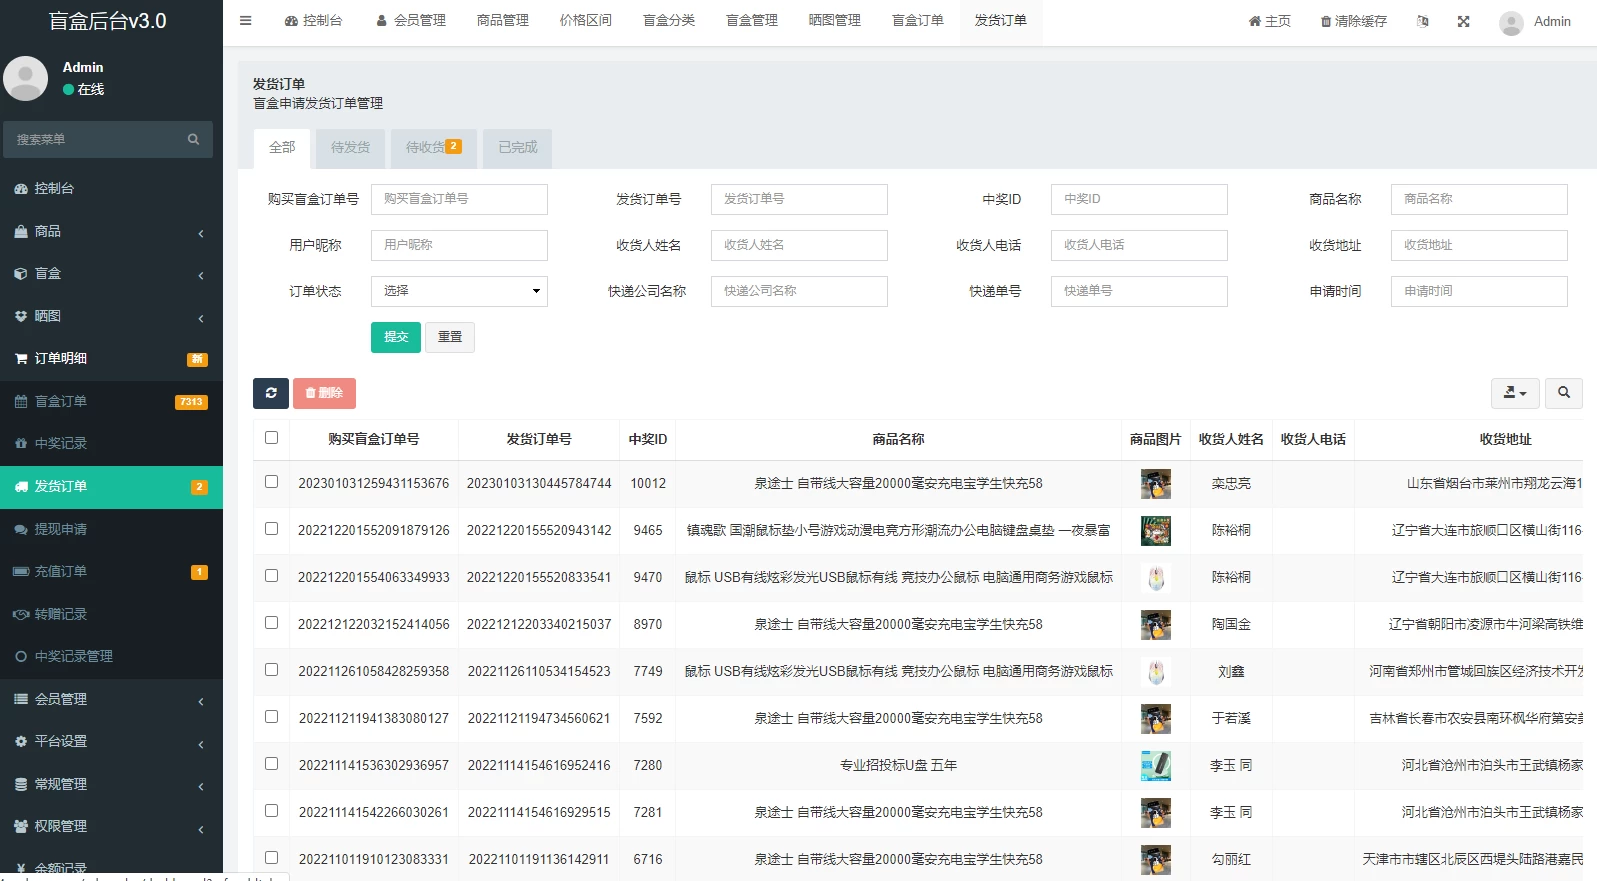Click product thumbnail in first table row
The height and width of the screenshot is (881, 1597).
[1155, 484]
